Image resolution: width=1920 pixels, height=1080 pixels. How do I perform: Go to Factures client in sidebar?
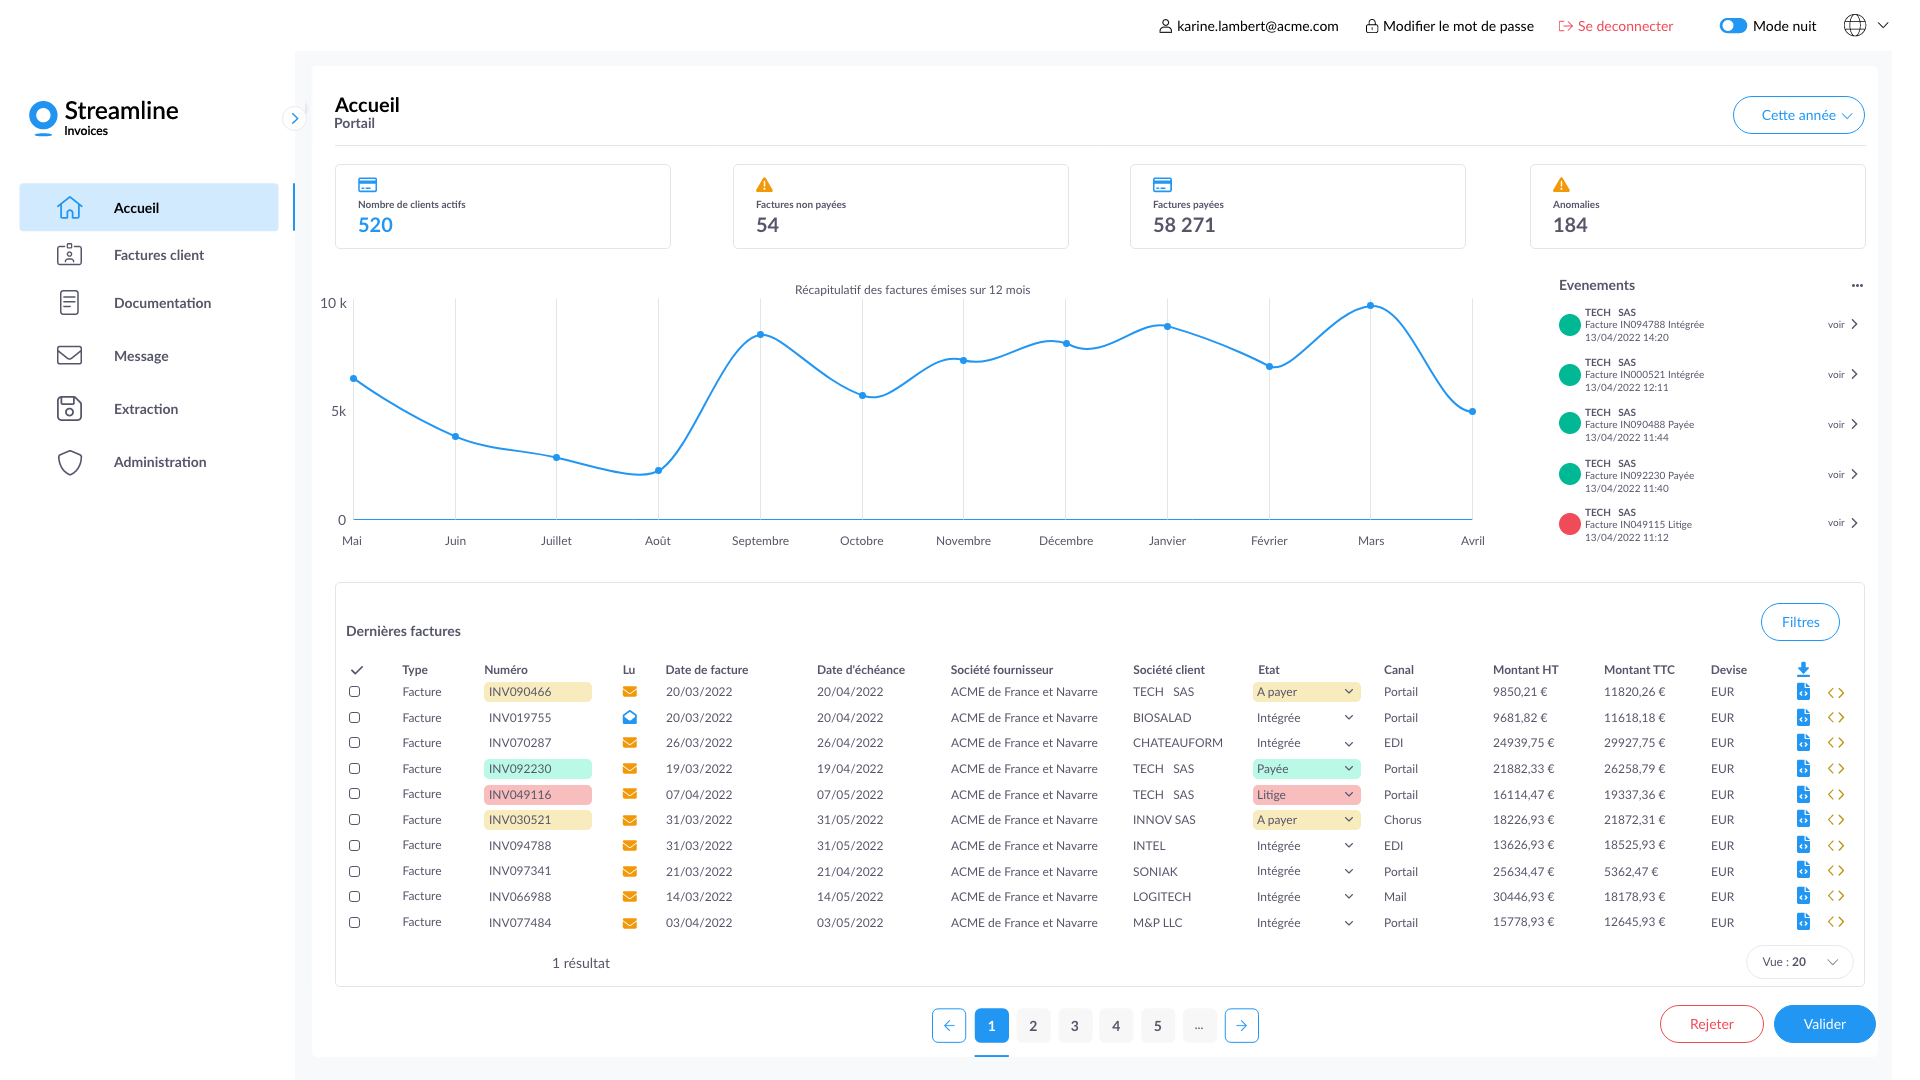(x=158, y=255)
